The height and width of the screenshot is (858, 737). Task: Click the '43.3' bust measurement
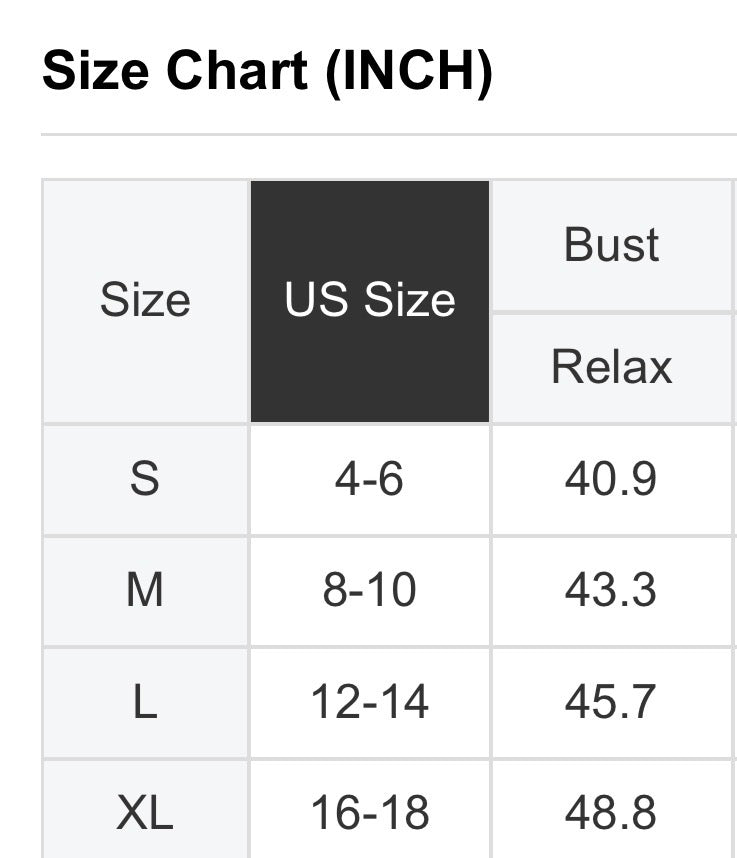click(611, 590)
